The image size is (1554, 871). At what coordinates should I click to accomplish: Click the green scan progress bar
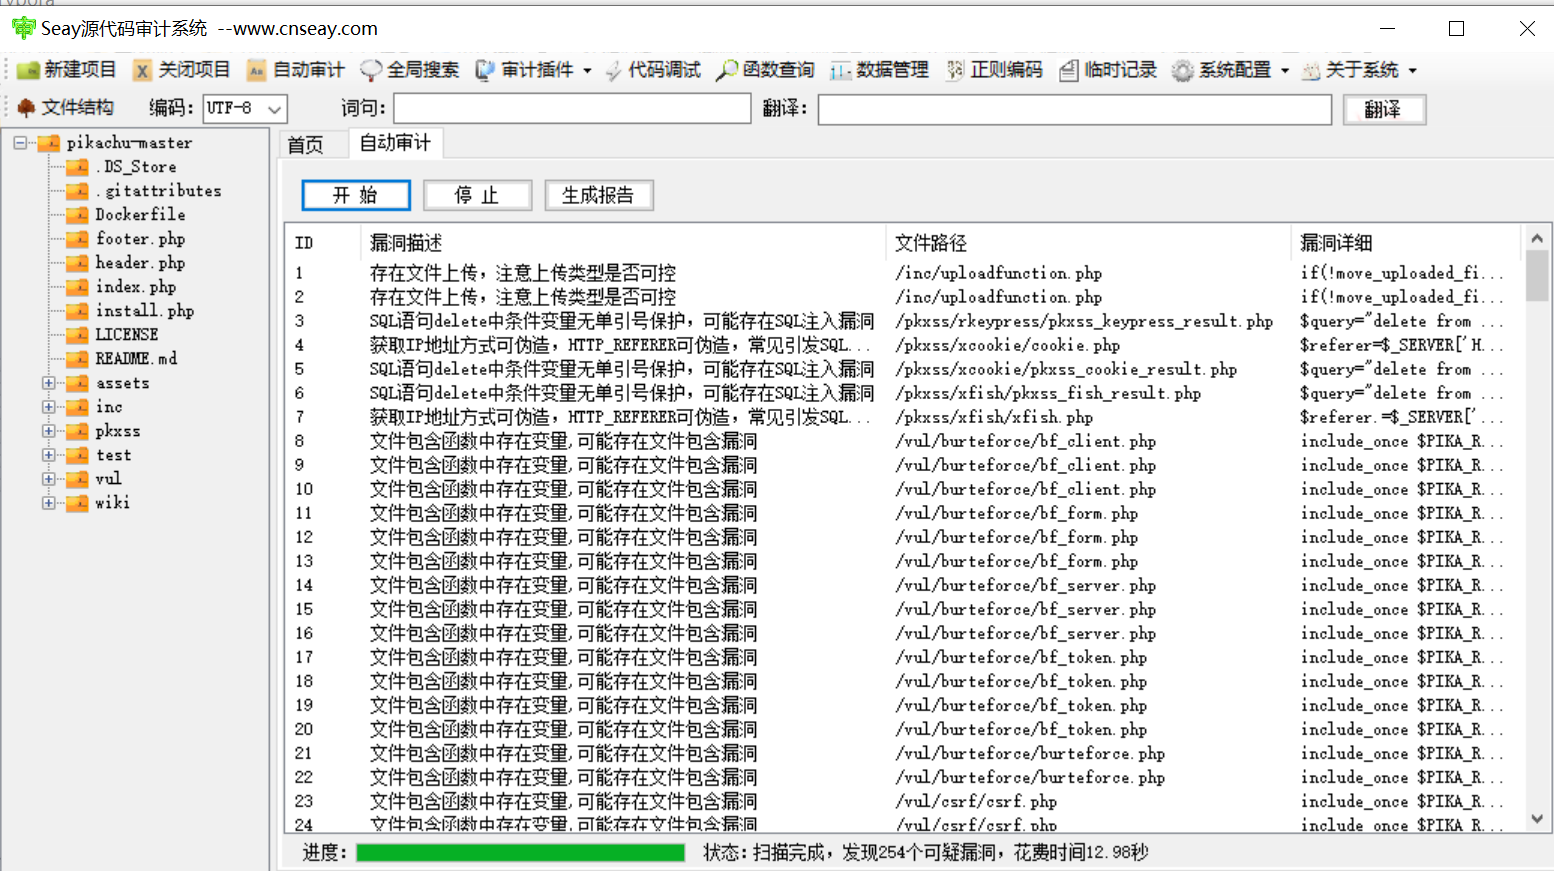pos(520,852)
